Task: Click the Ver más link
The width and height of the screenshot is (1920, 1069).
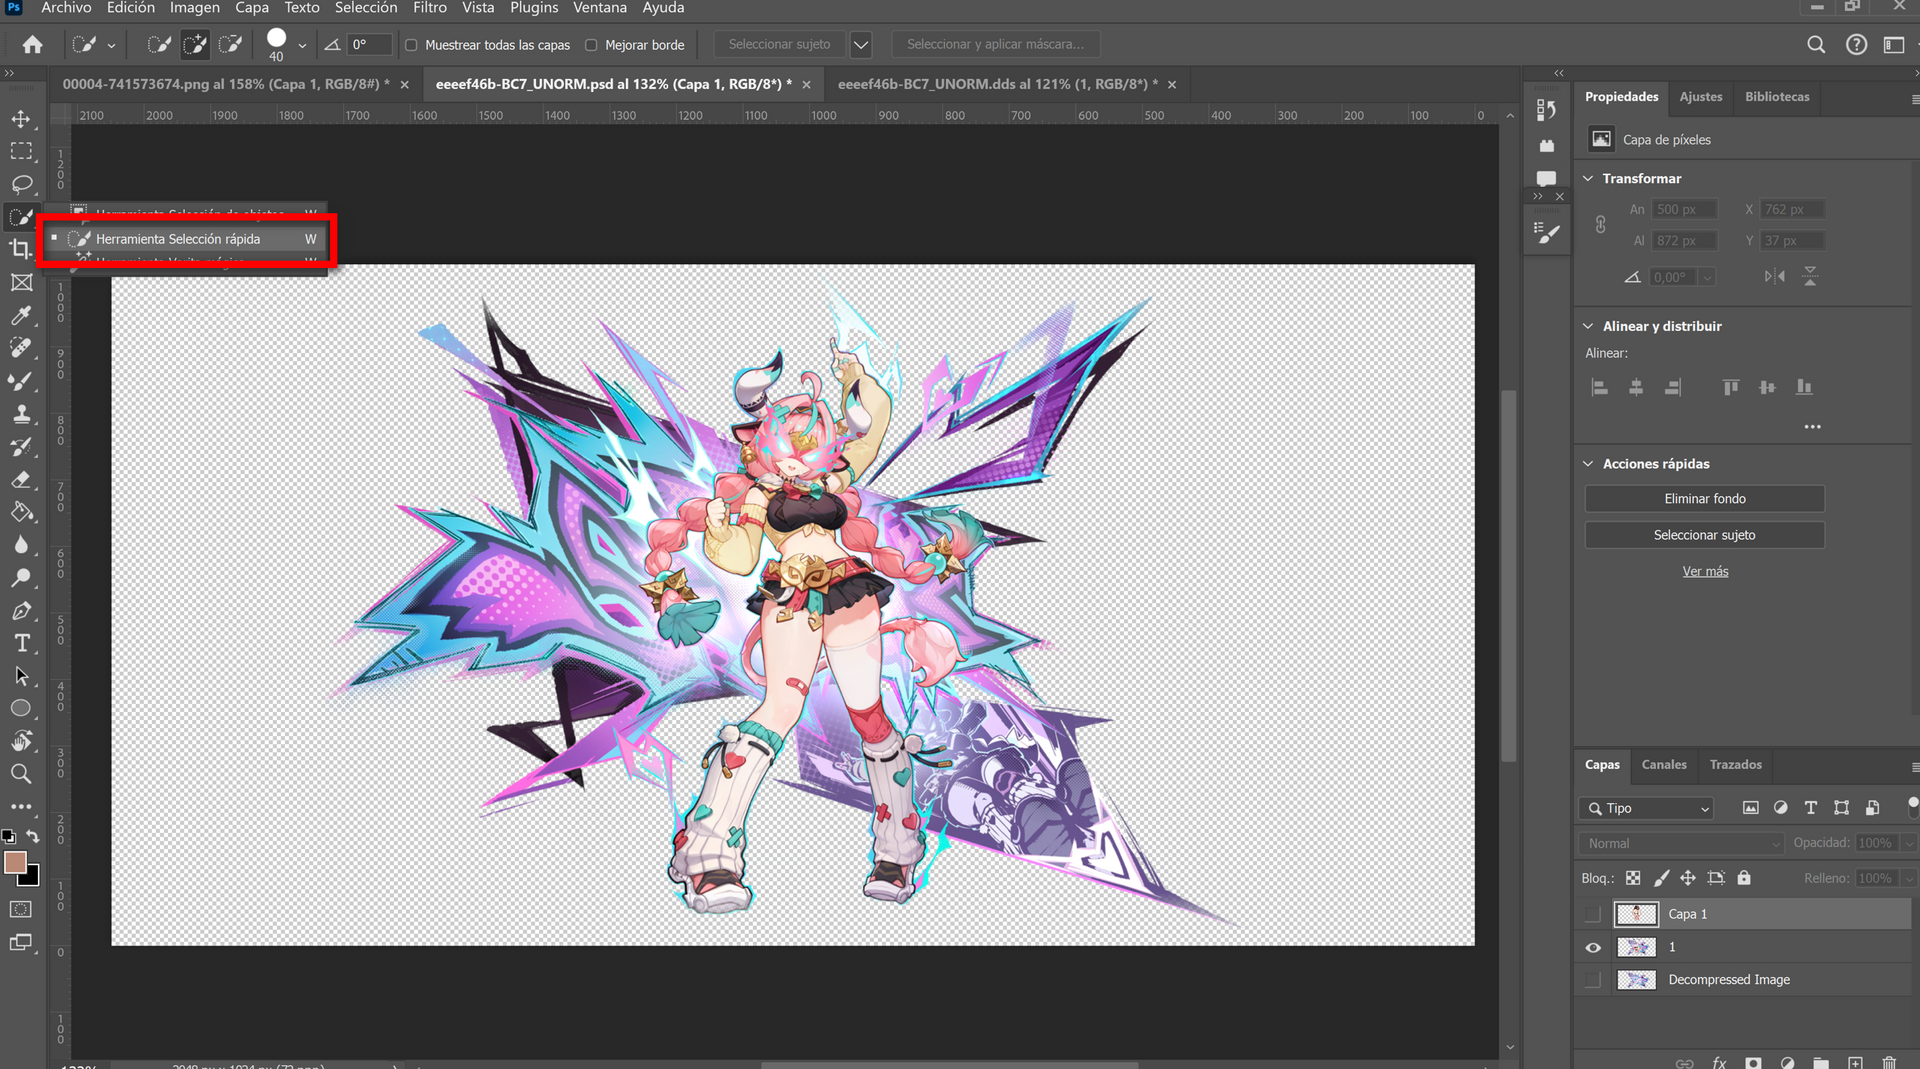Action: click(1705, 571)
